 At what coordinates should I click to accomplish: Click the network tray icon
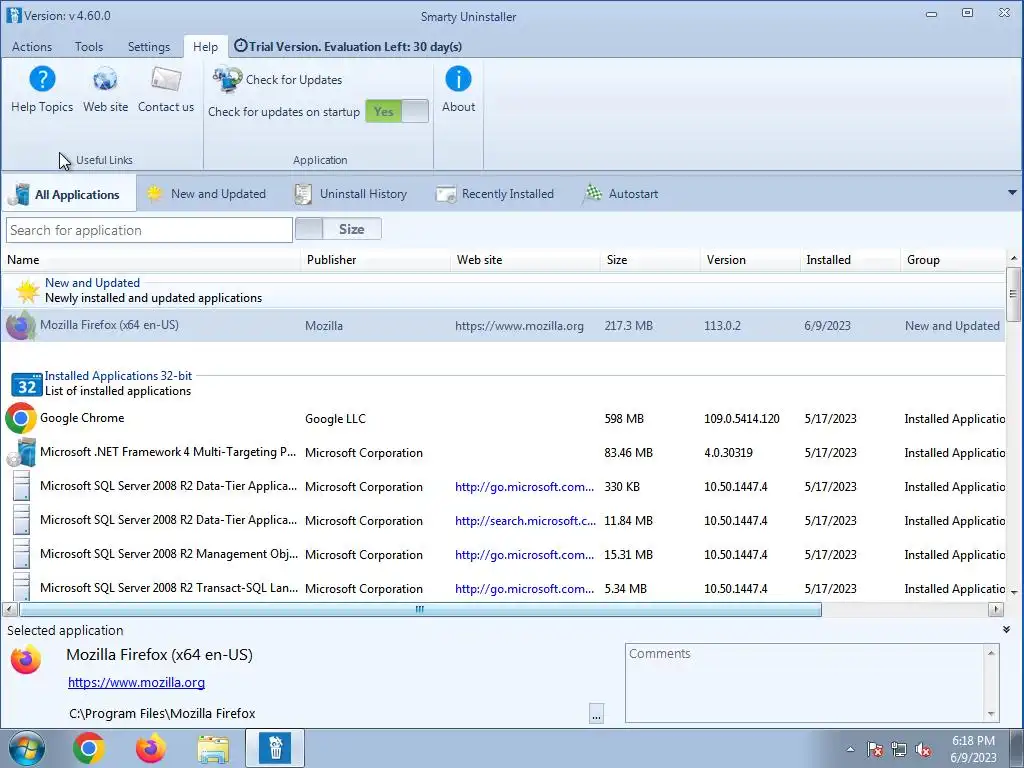tap(899, 749)
